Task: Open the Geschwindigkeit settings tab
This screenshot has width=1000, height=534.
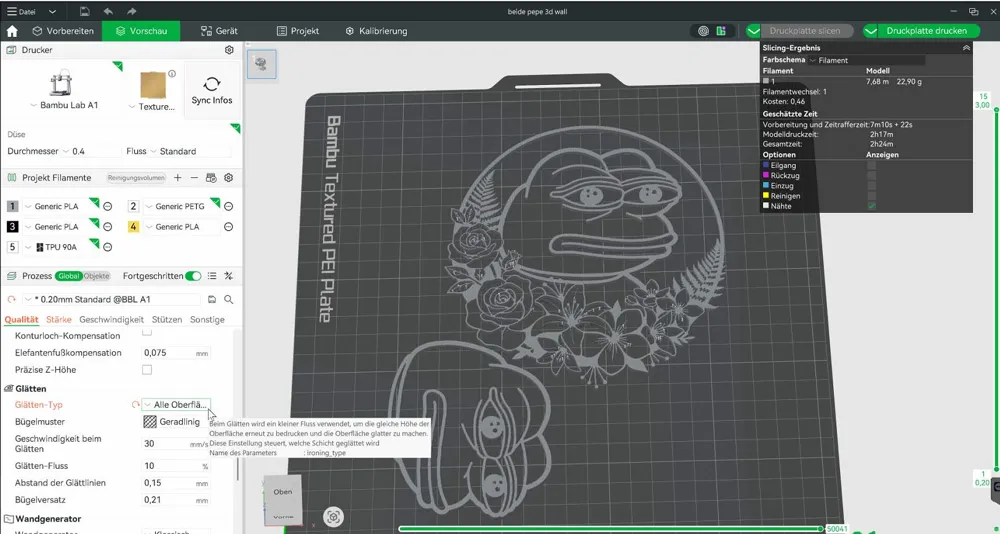Action: click(x=112, y=320)
